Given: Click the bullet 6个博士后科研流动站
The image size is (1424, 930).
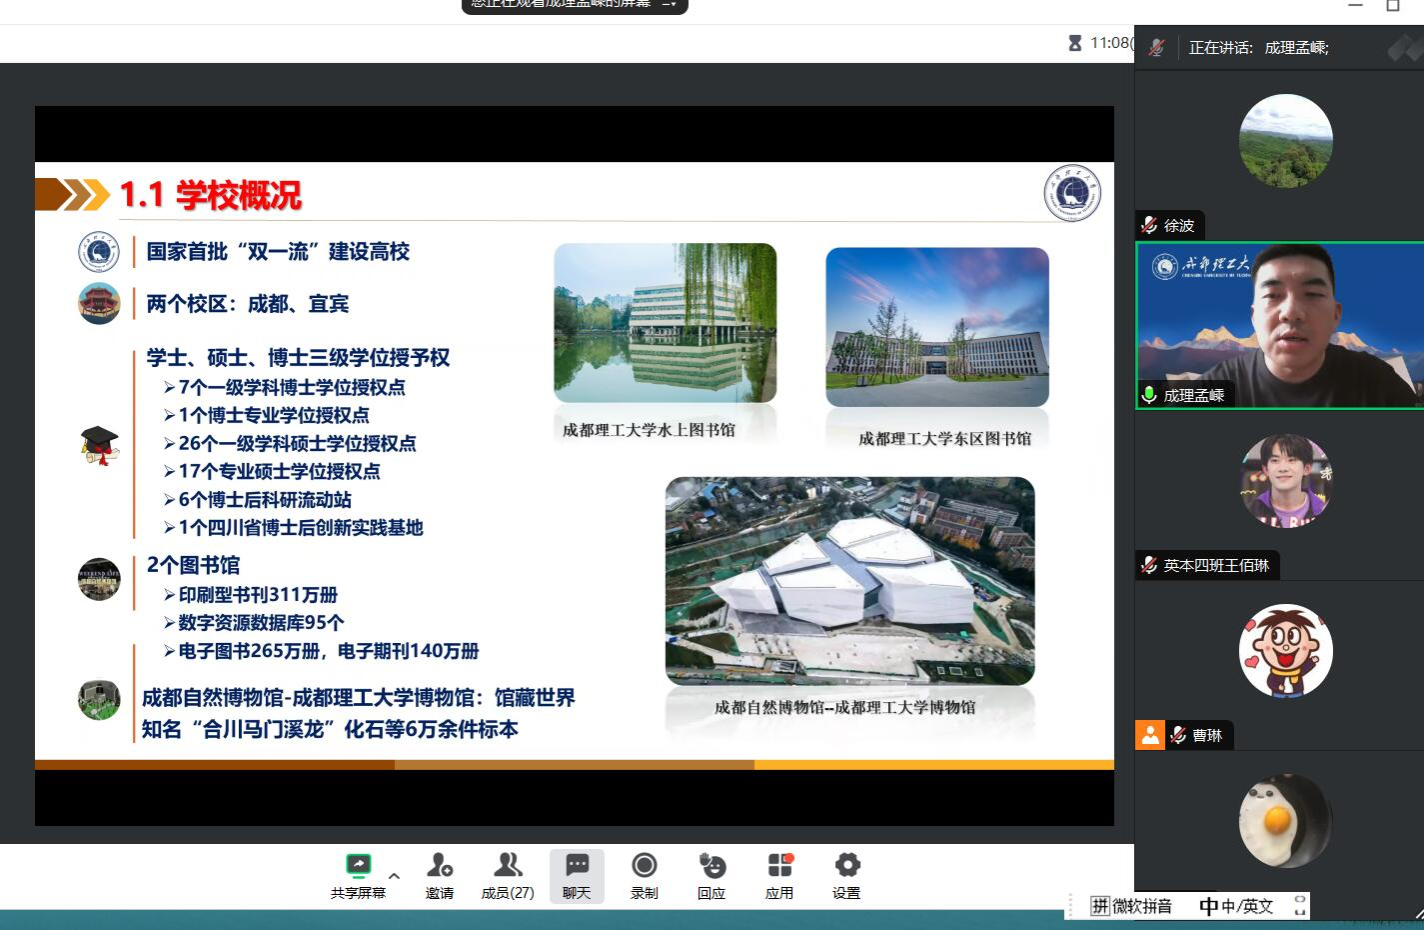Looking at the screenshot, I should coord(257,499).
